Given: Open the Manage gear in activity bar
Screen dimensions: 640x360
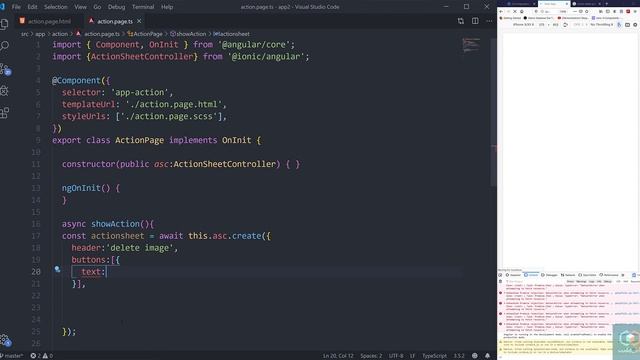Looking at the screenshot, I should click(x=5, y=340).
